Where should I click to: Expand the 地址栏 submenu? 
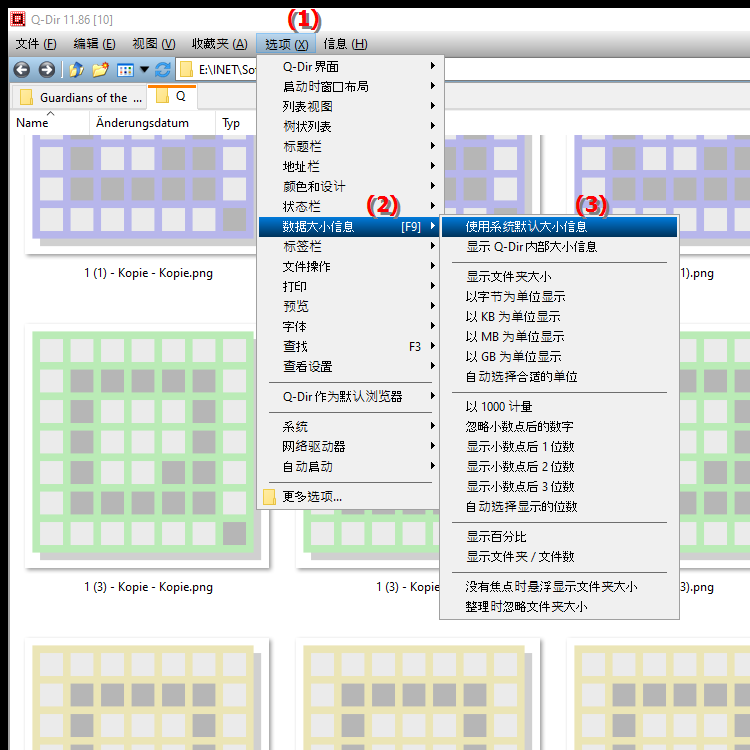pos(349,166)
